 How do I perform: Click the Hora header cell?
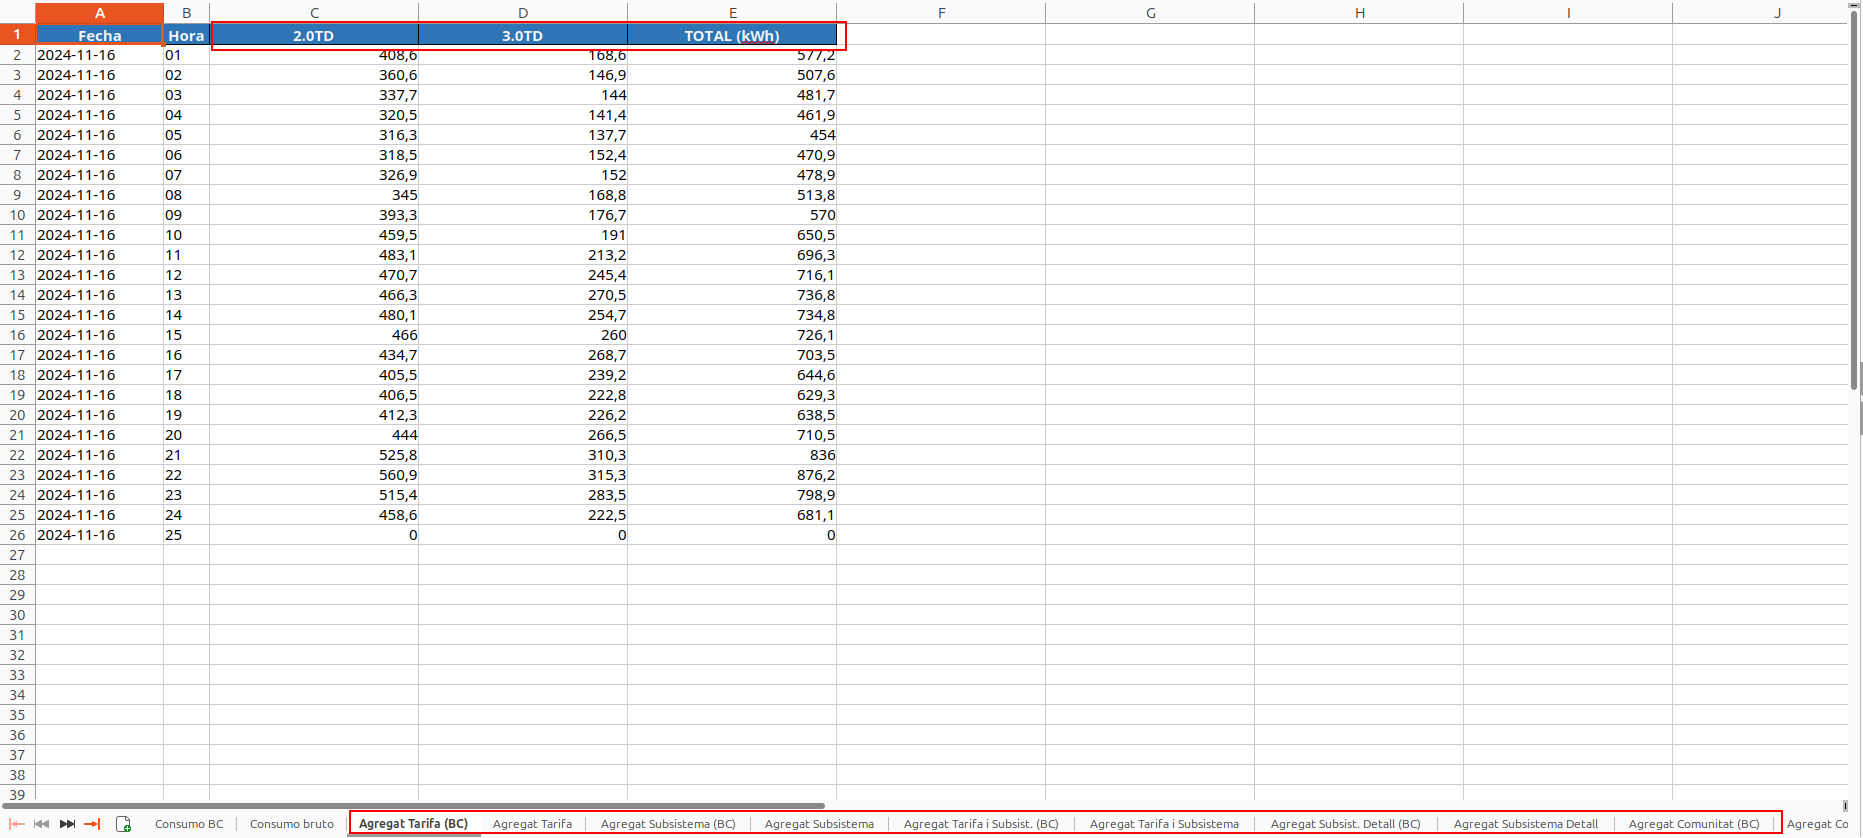pos(187,35)
